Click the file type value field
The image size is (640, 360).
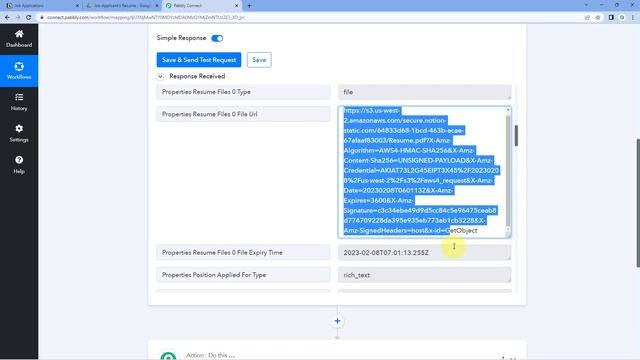[424, 92]
